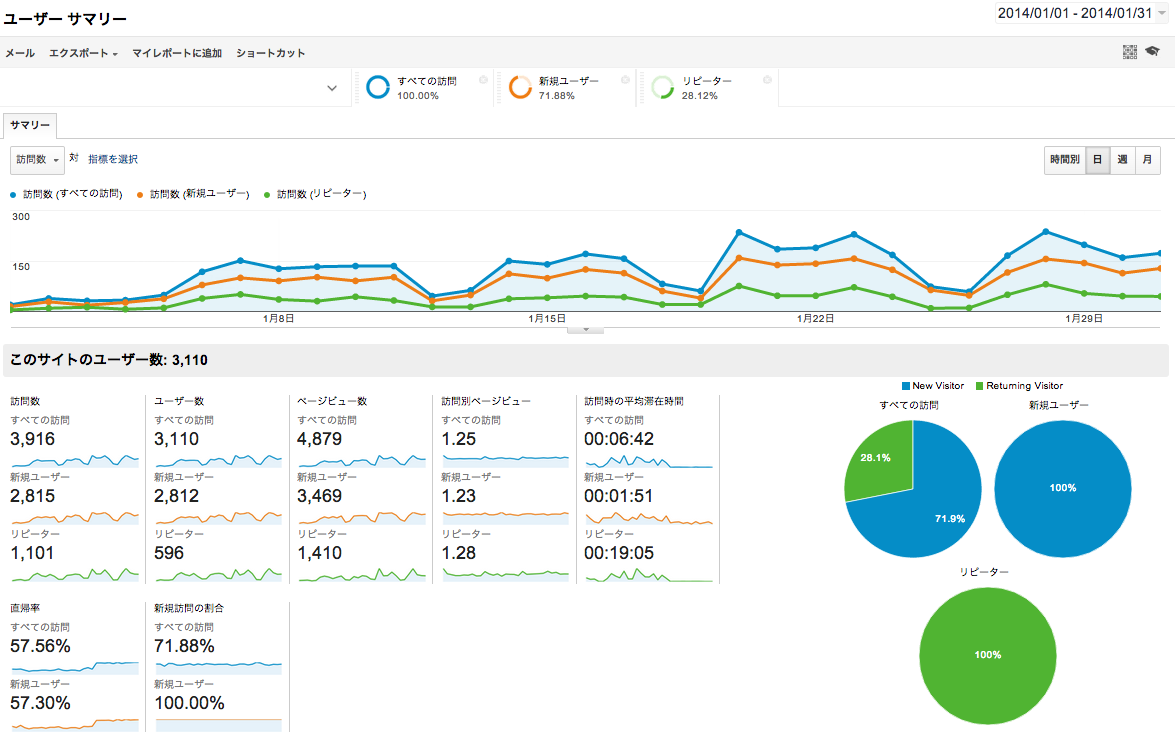Viewport: 1175px width, 732px height.
Task: Open the 訪問数 metric dropdown
Action: [37, 160]
